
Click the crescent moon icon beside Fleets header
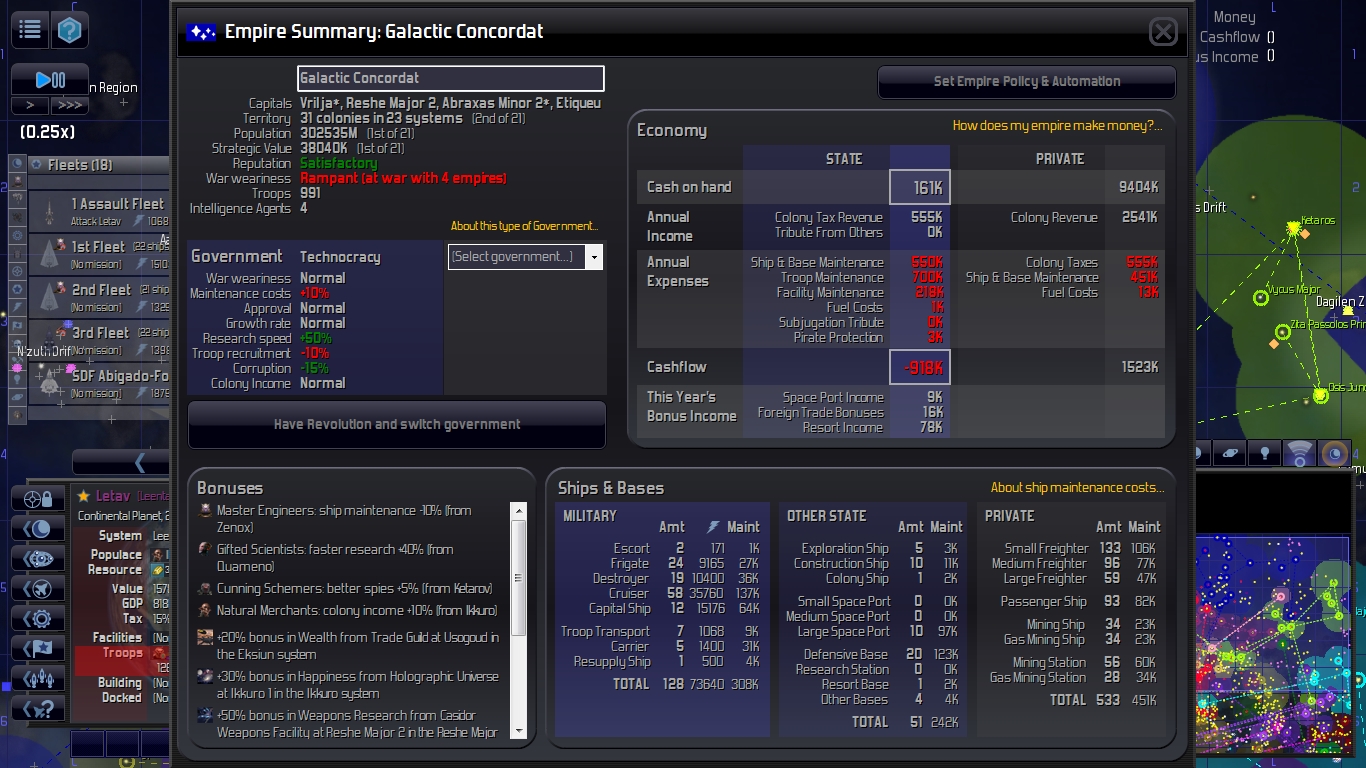(17, 164)
